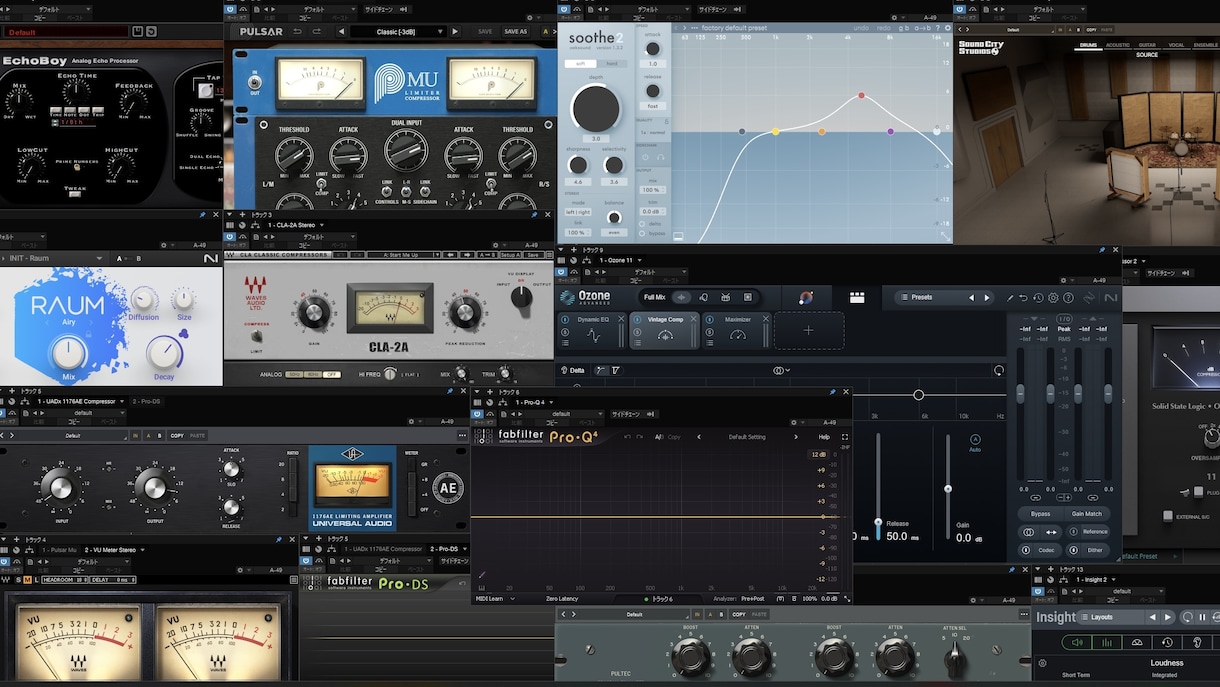Image resolution: width=1220 pixels, height=687 pixels.
Task: Go to previous Ozone preset arrow
Action: 970,297
